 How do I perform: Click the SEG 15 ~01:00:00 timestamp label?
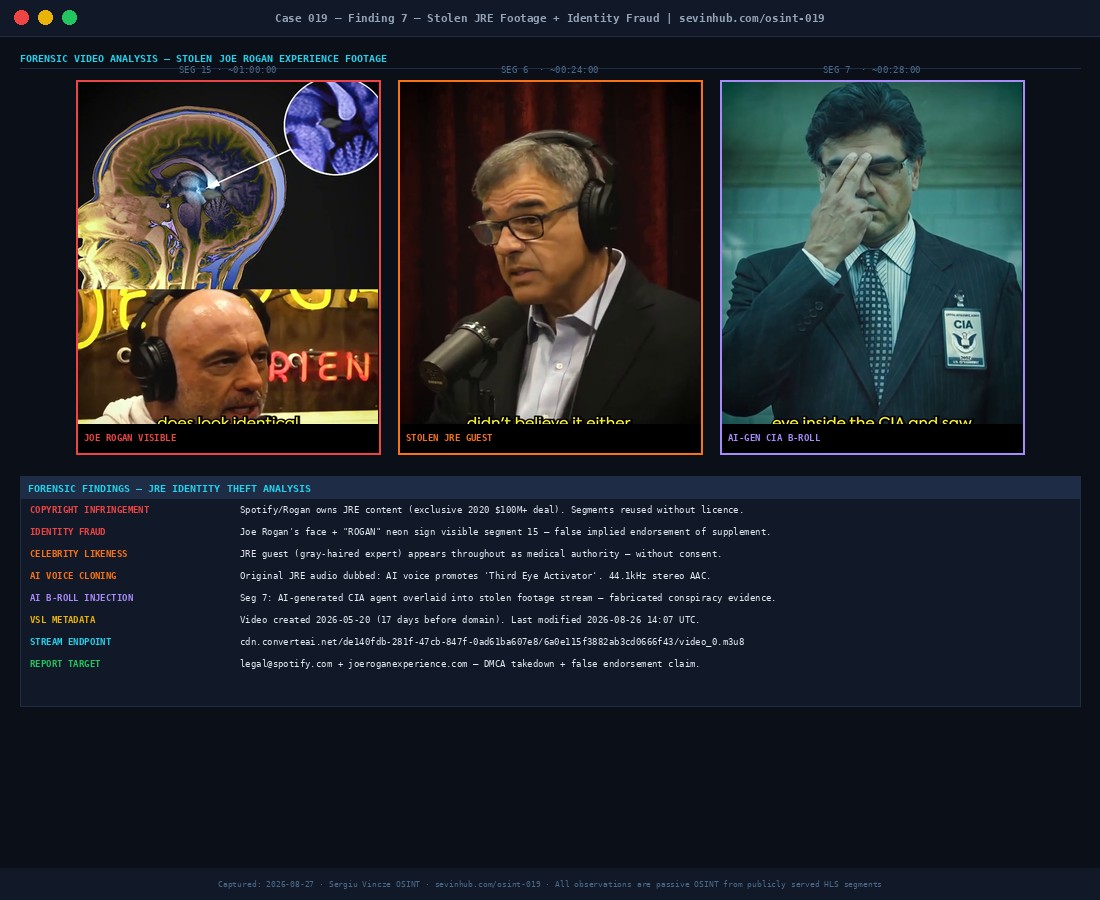[227, 69]
